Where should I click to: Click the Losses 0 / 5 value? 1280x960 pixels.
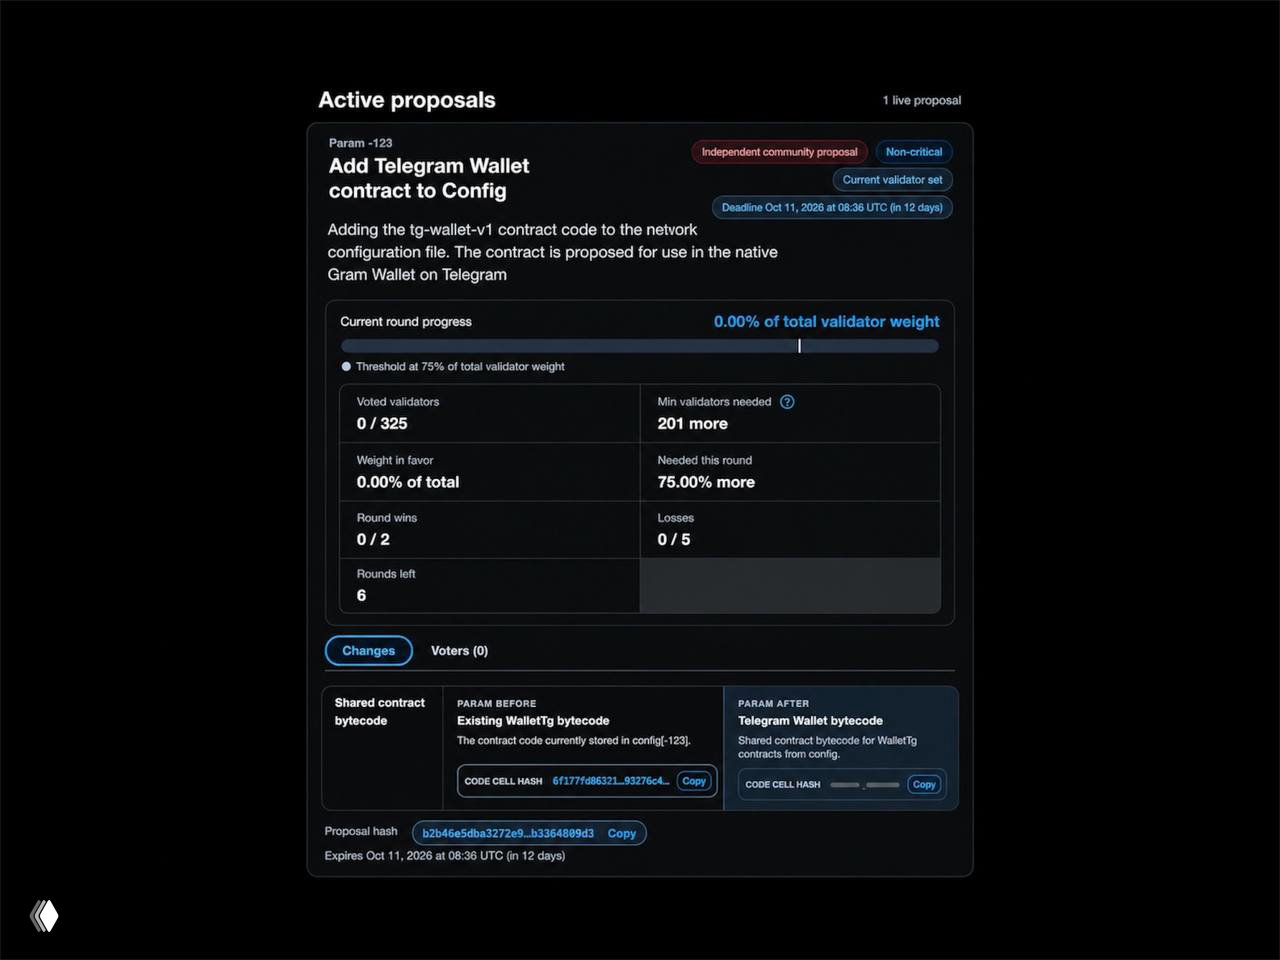pos(674,540)
